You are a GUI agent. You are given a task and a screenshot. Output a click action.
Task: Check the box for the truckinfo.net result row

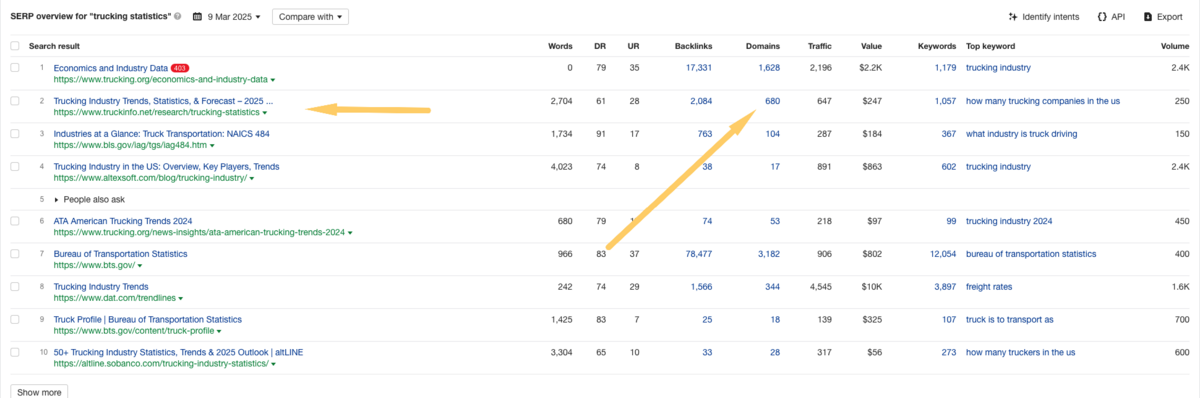pos(14,101)
